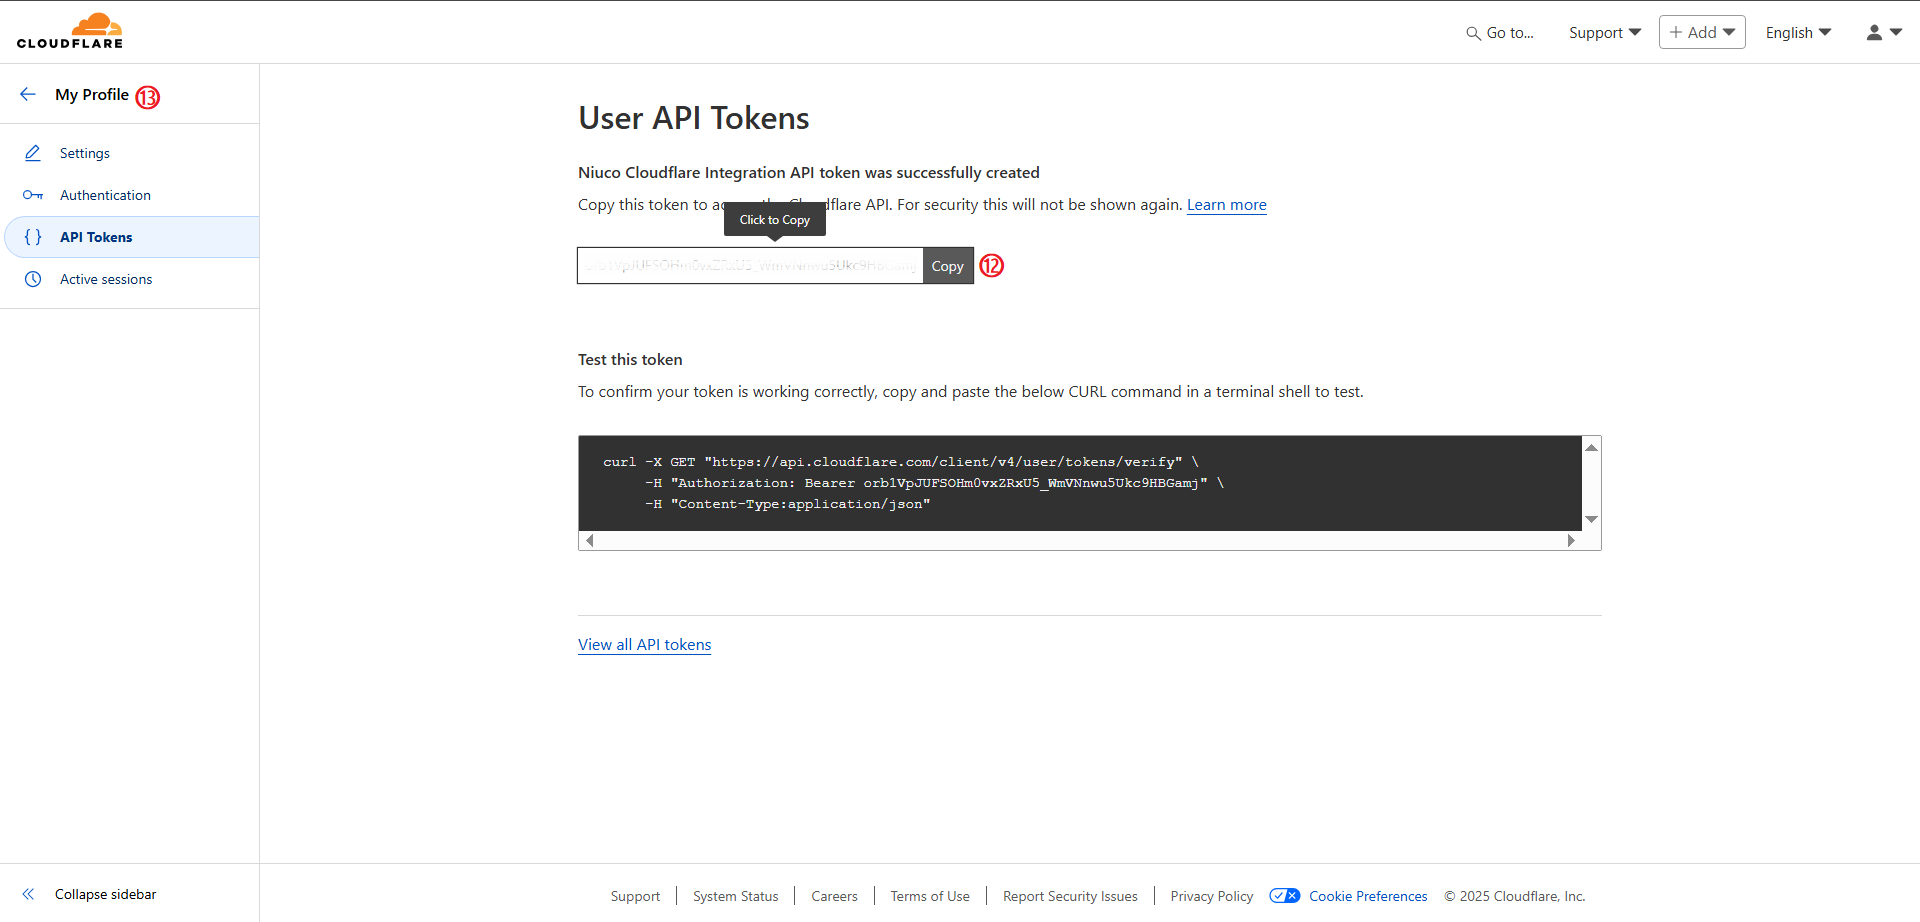Viewport: 1920px width, 922px height.
Task: Open footer Support link
Action: click(x=636, y=896)
